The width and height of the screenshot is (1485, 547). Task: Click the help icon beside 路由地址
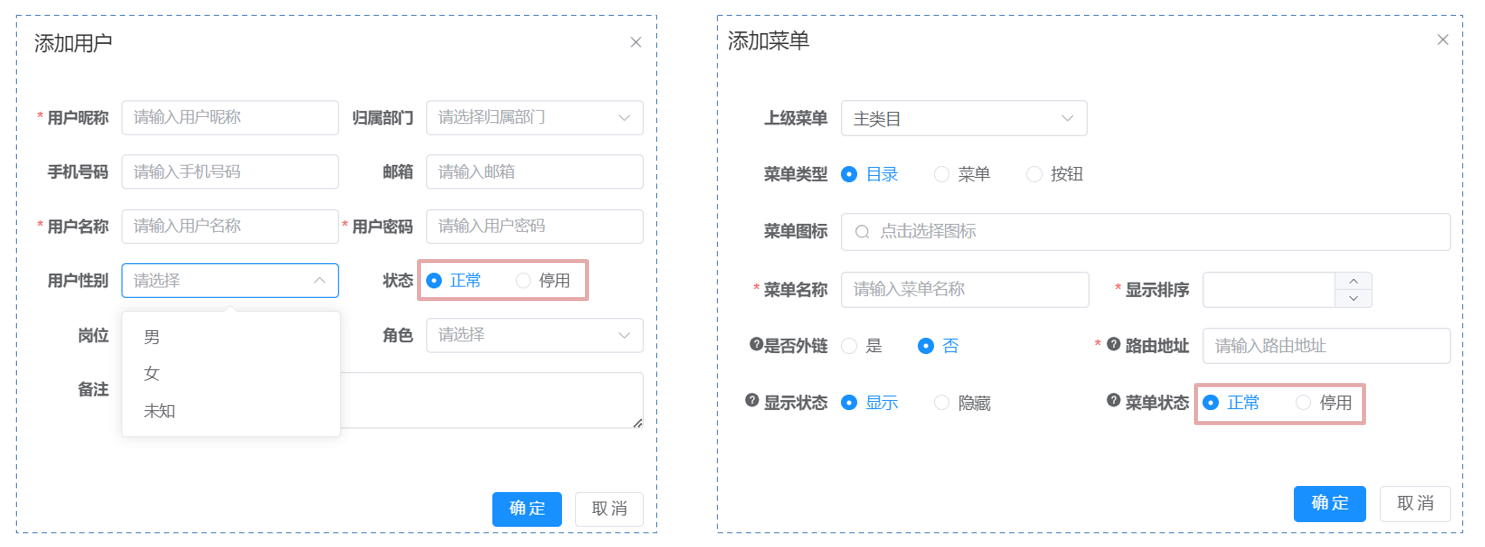(1113, 344)
